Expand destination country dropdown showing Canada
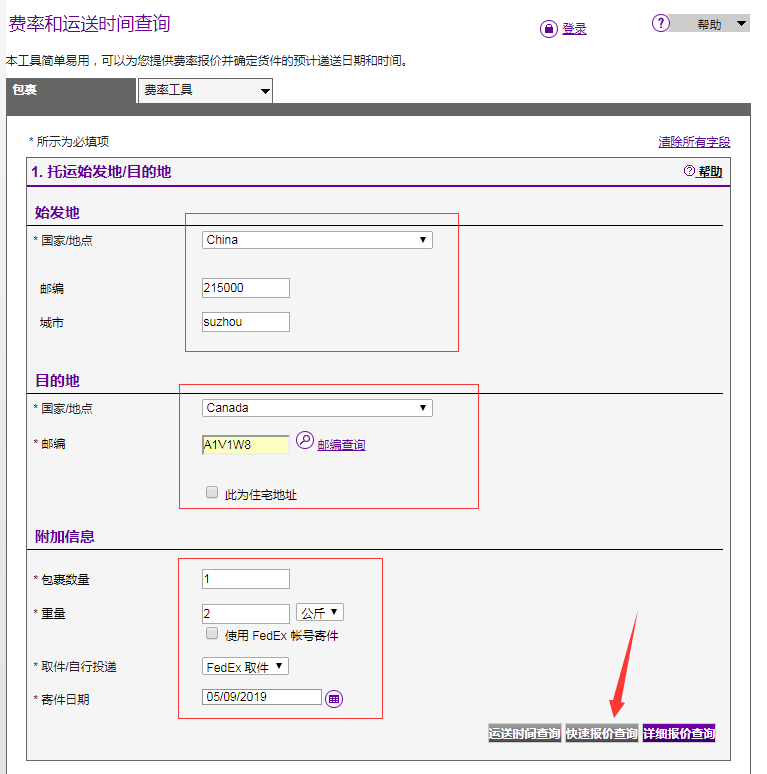 pos(317,408)
